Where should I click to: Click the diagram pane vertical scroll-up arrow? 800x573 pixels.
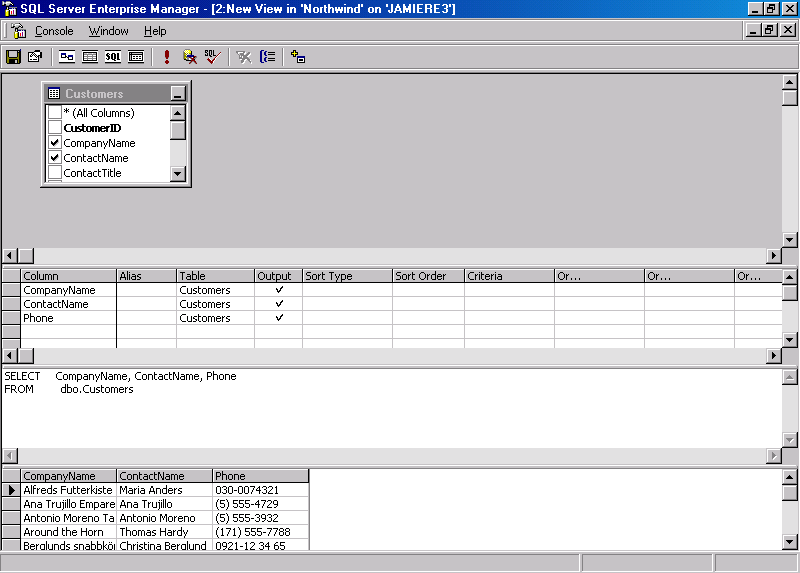click(790, 82)
